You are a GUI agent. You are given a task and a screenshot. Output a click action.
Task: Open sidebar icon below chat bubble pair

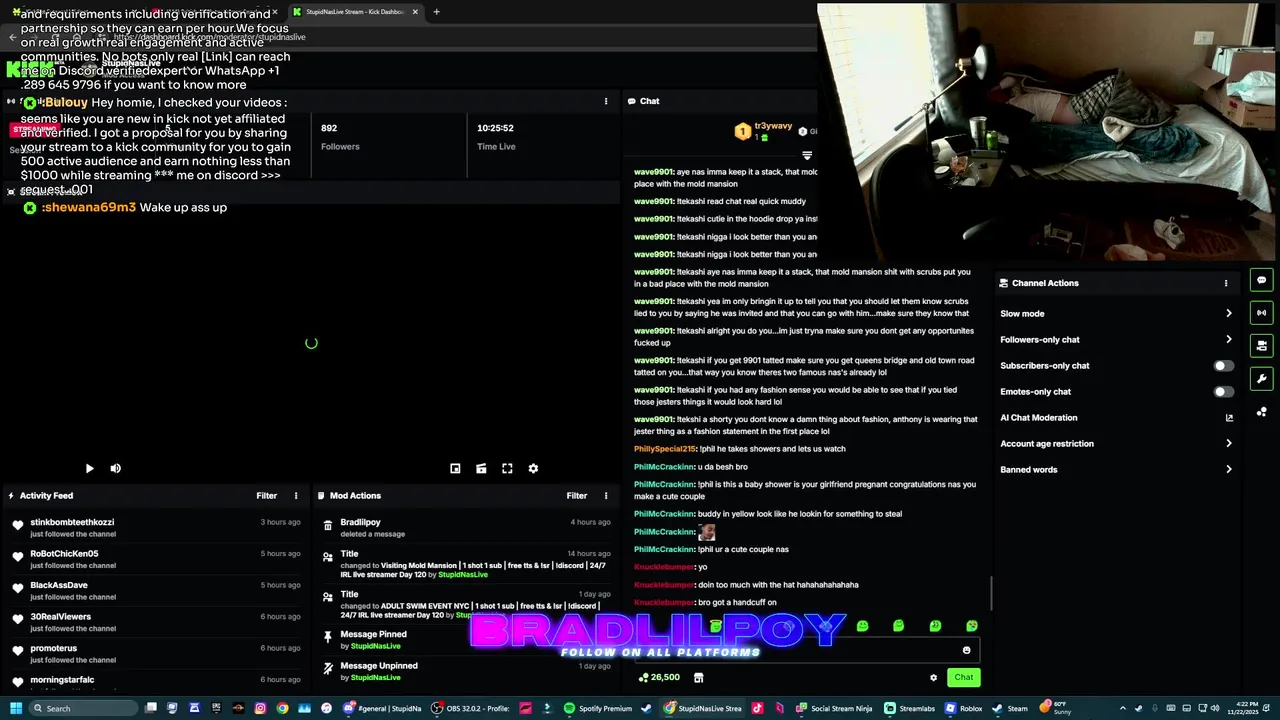[x=1262, y=345]
